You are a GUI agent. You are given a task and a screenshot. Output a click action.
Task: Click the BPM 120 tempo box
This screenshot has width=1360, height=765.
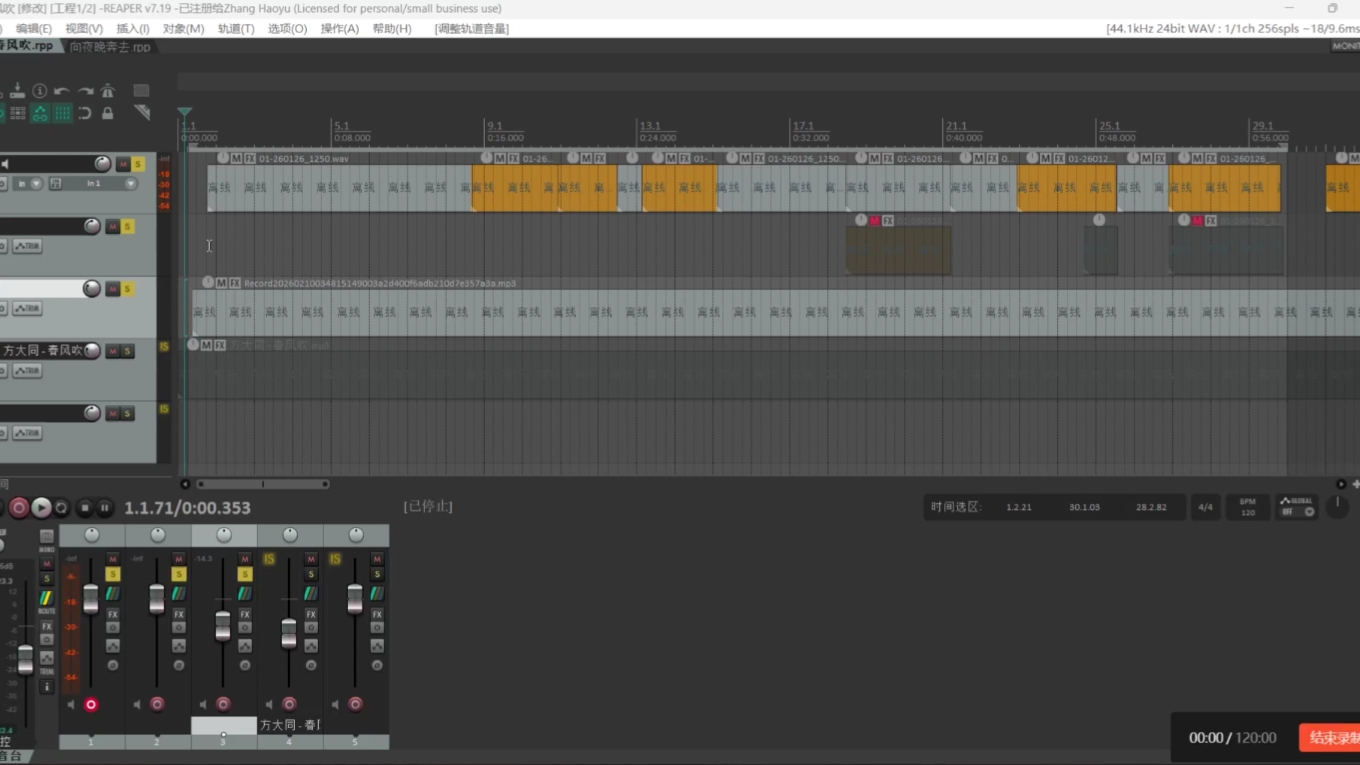[1248, 507]
